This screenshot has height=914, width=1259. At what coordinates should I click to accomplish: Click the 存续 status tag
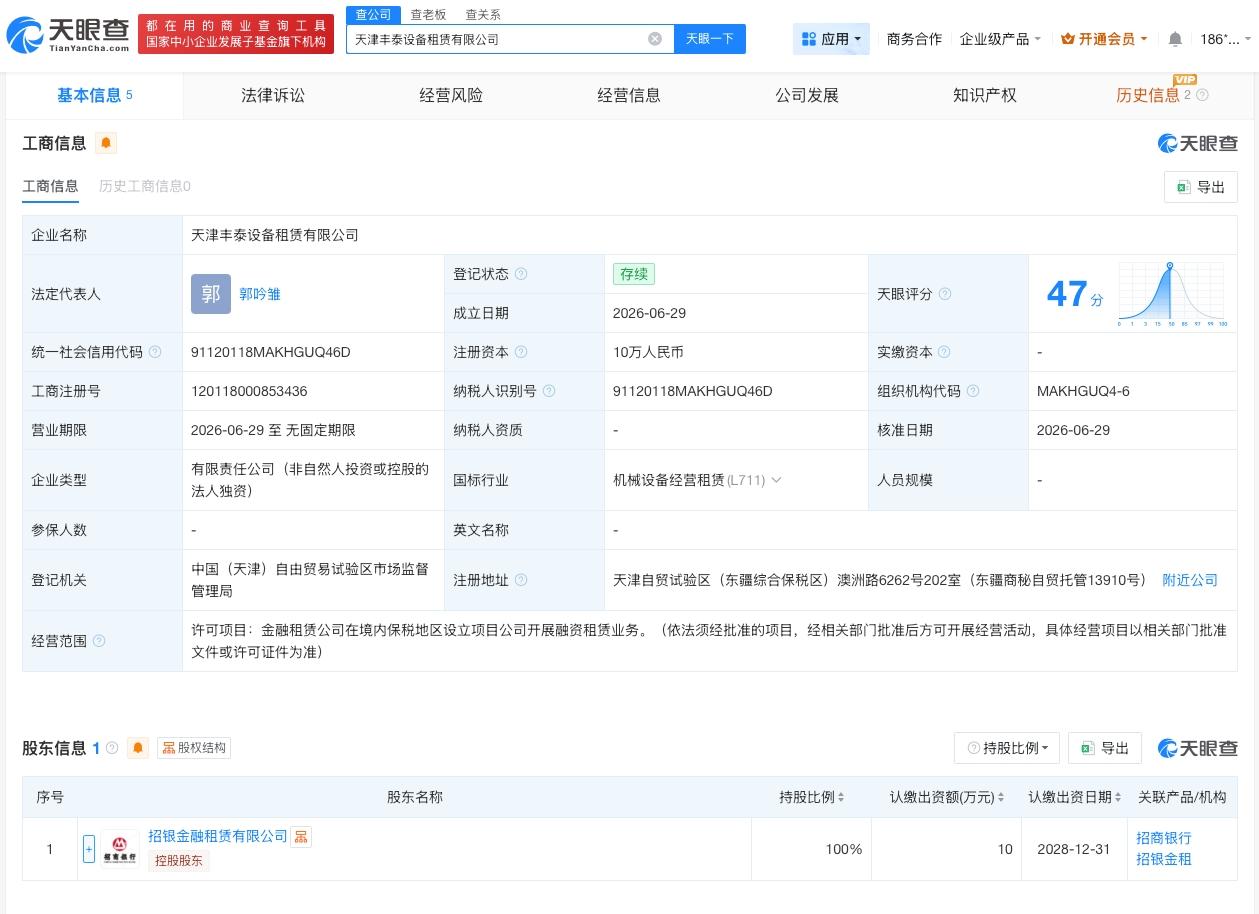[x=634, y=274]
